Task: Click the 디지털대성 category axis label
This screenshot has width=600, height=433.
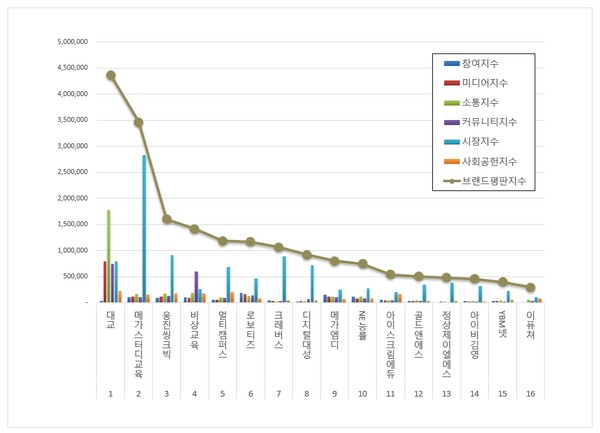Action: tap(307, 327)
